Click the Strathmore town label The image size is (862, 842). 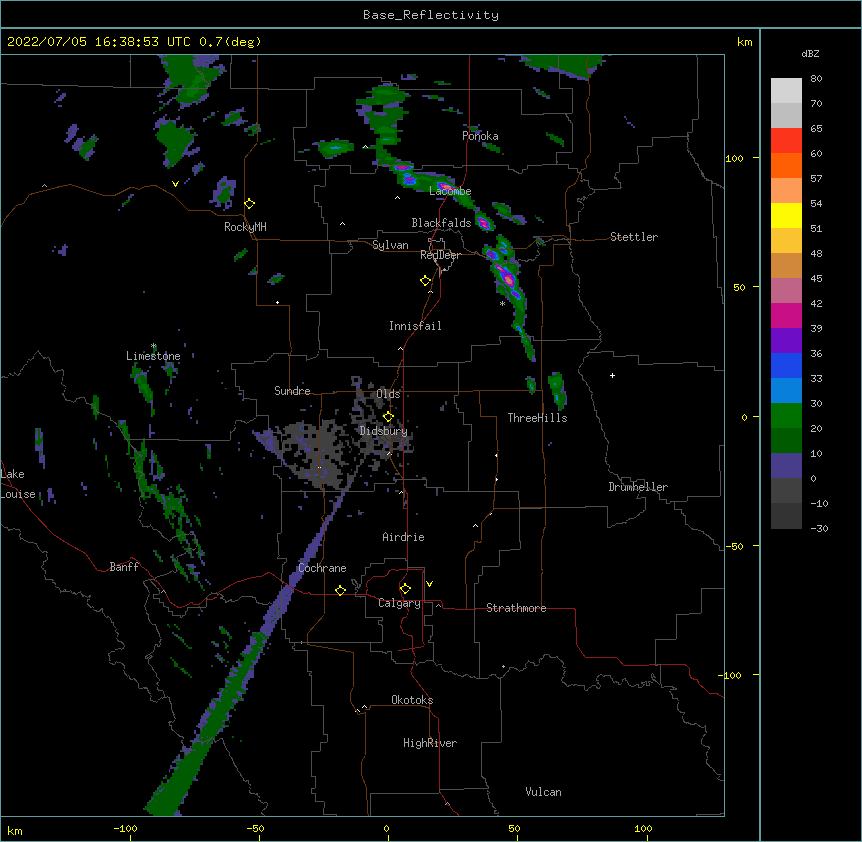tap(516, 608)
